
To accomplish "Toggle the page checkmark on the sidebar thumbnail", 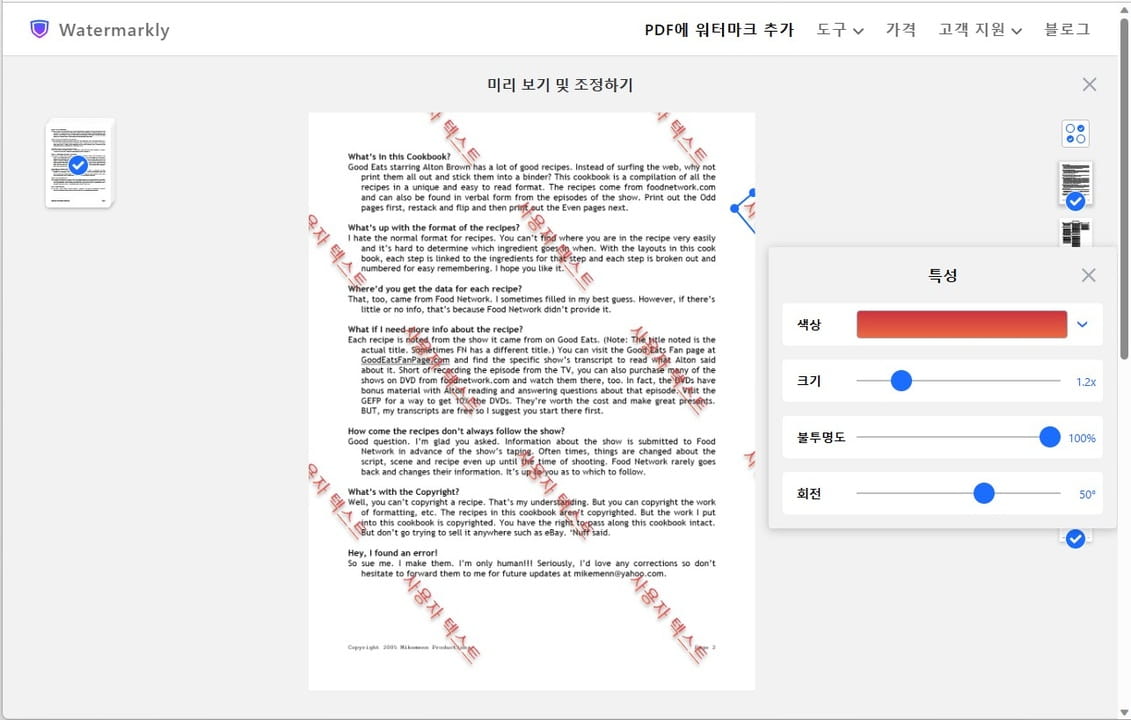I will tap(77, 166).
